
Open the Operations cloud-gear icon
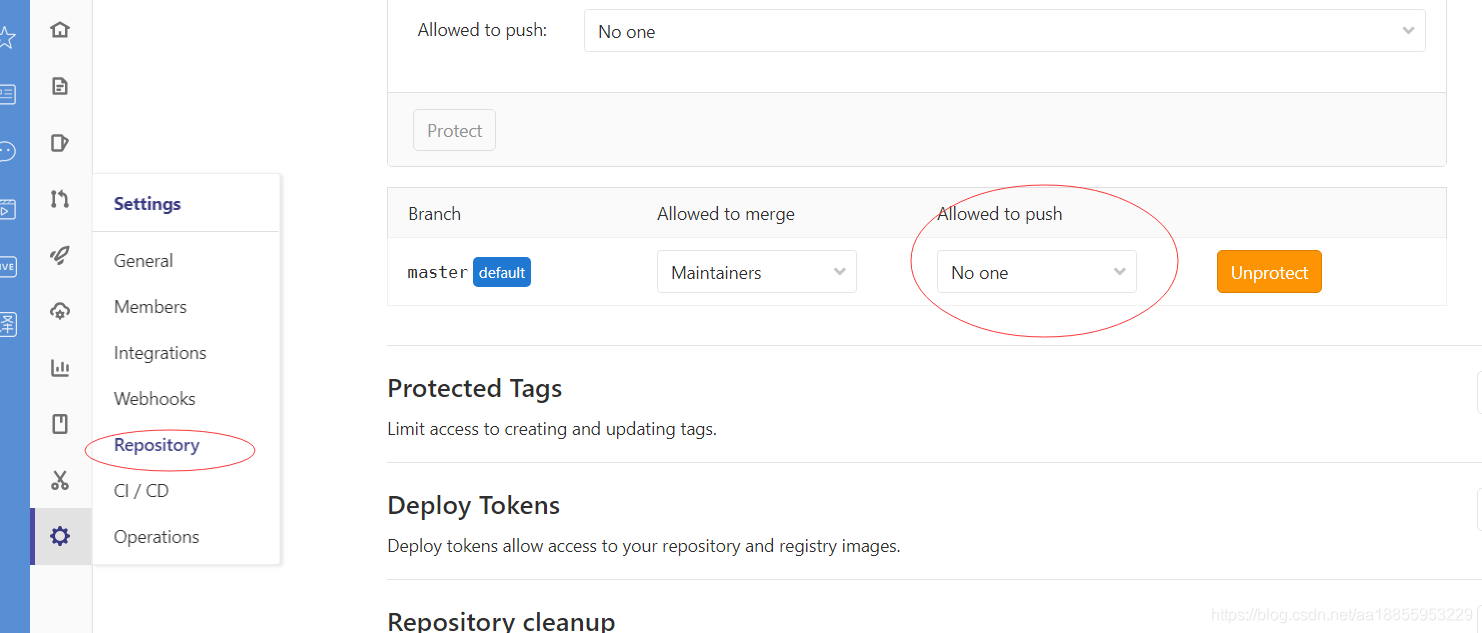(60, 312)
